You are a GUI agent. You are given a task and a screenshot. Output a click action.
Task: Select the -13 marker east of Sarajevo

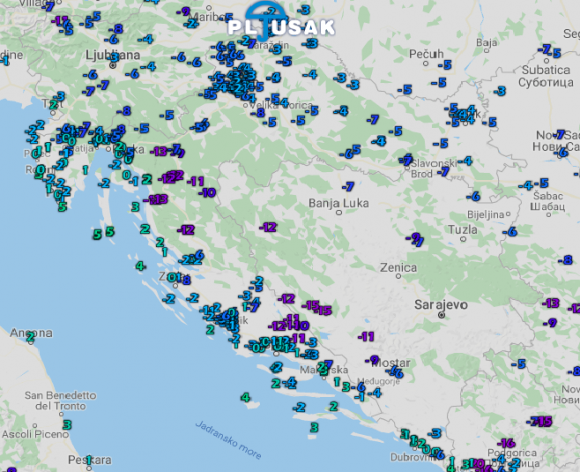(x=551, y=303)
